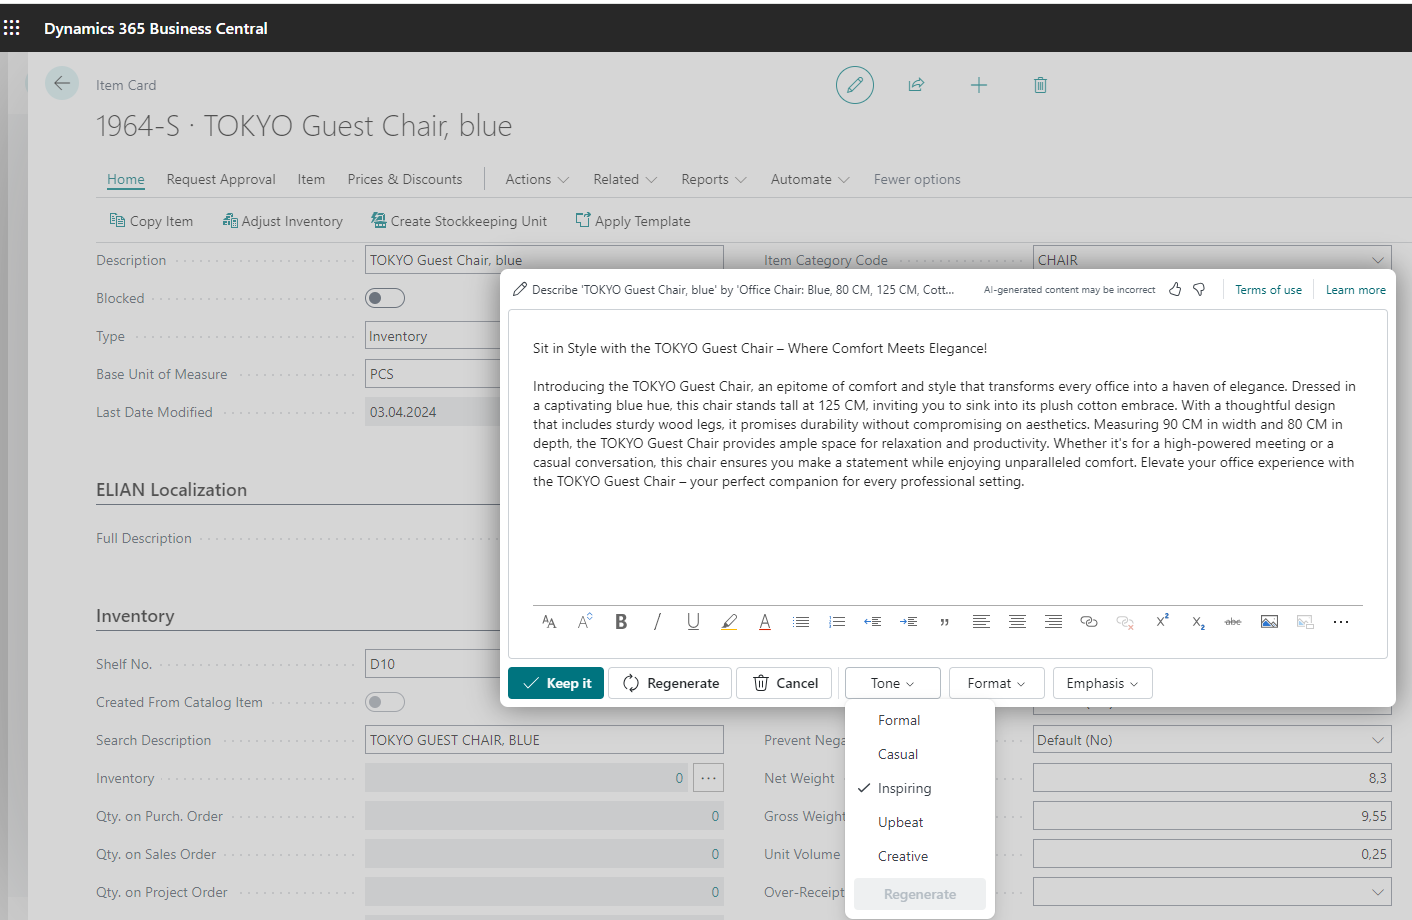
Task: Expand the Related menu
Action: point(625,179)
